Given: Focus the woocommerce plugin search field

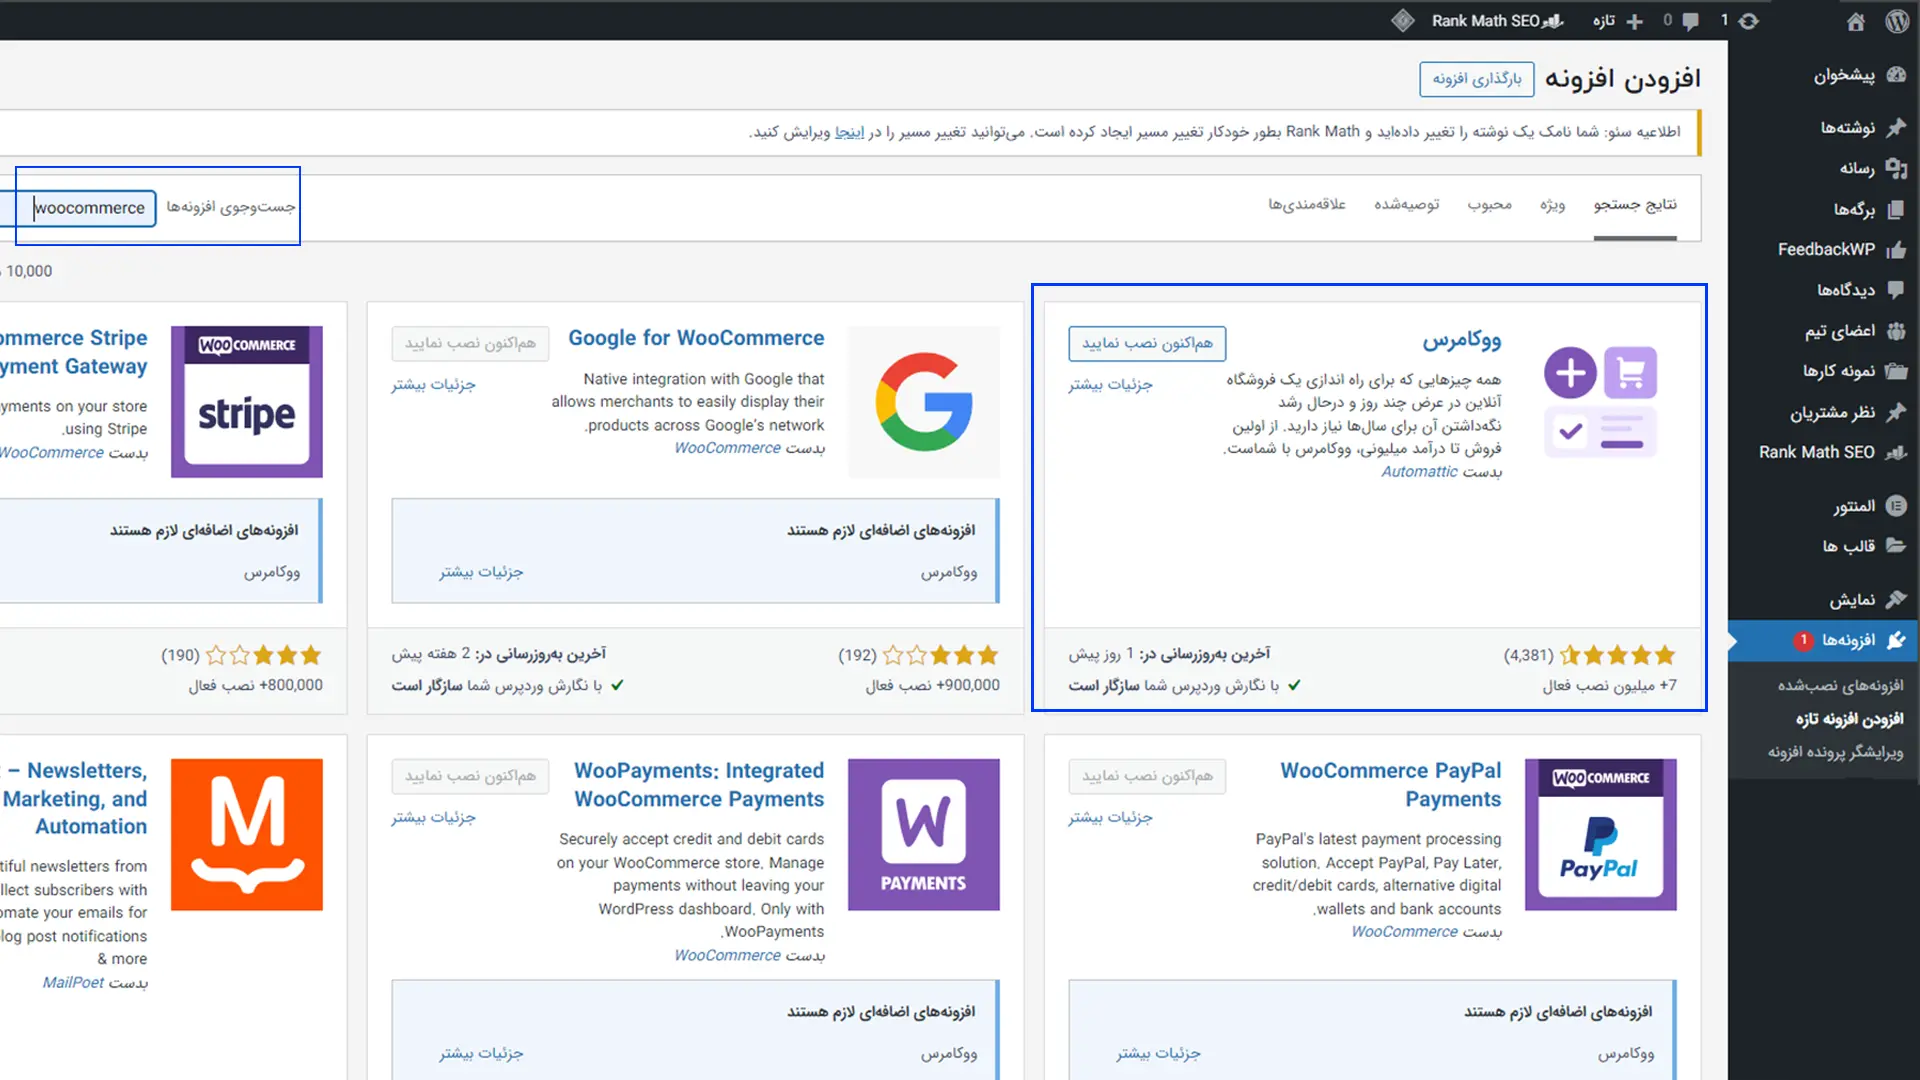Looking at the screenshot, I should tap(78, 208).
